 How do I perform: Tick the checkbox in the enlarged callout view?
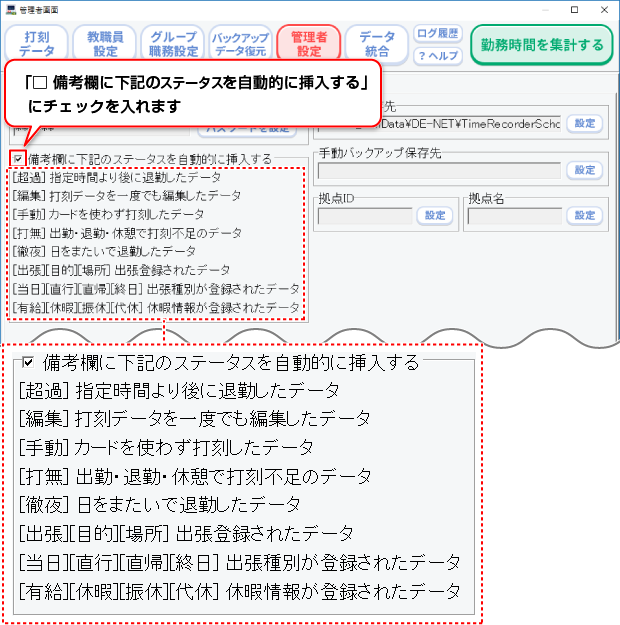29,362
